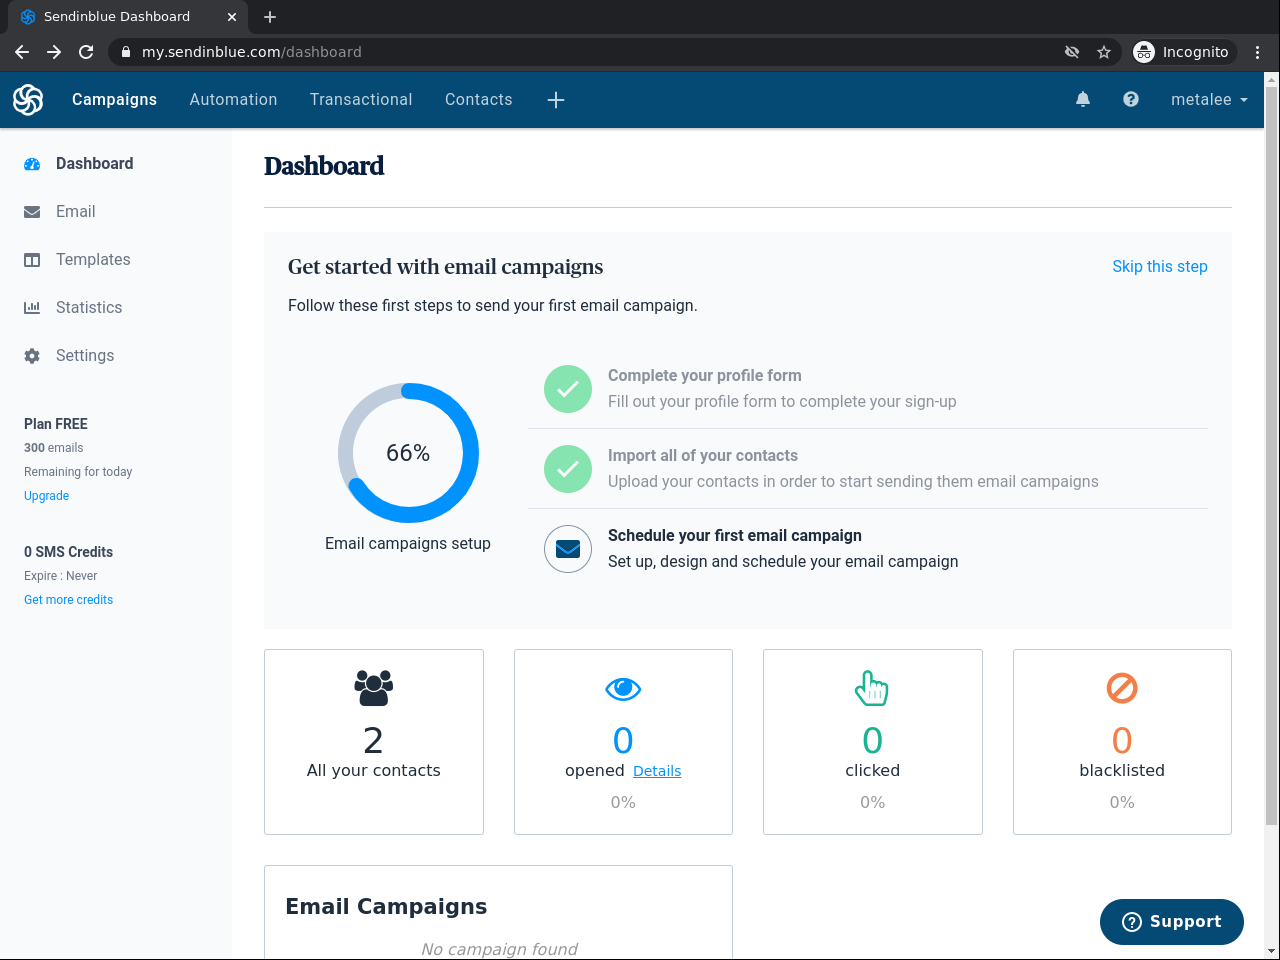Open the Chrome three-dot menu
The height and width of the screenshot is (960, 1280).
click(1258, 52)
